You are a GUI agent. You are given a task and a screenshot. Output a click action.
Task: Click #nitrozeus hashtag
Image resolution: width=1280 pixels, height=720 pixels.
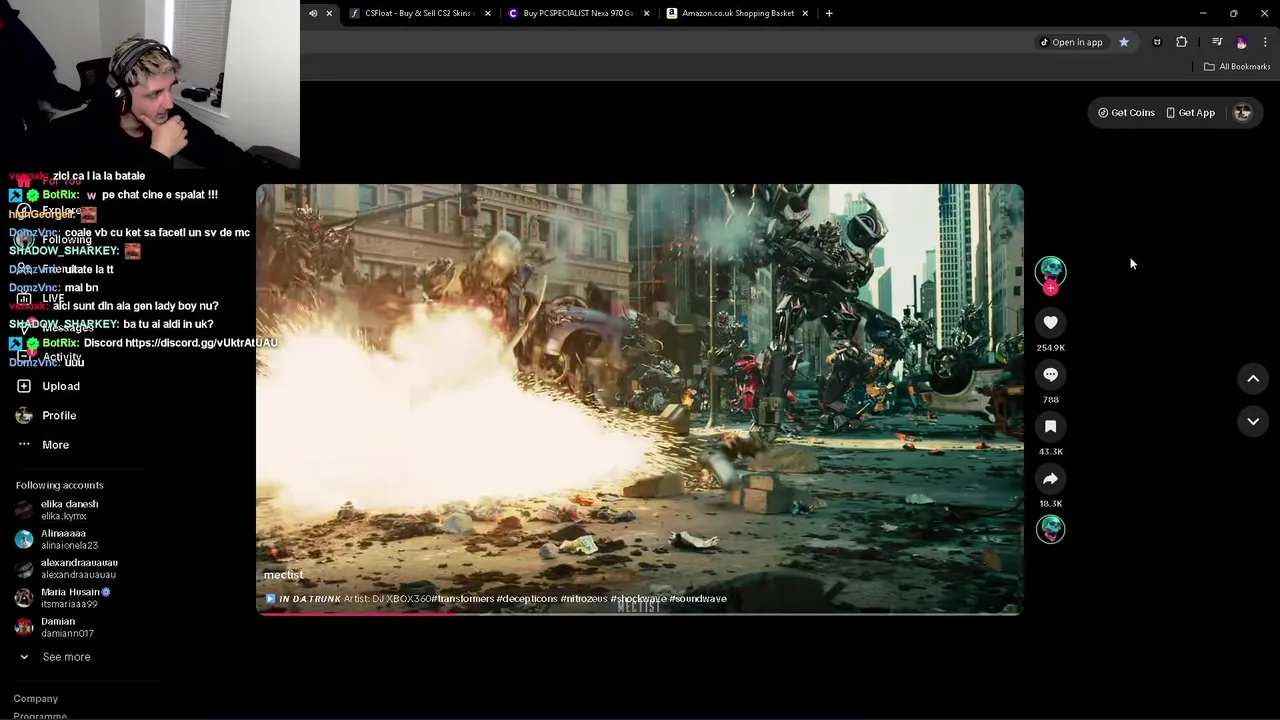(584, 599)
